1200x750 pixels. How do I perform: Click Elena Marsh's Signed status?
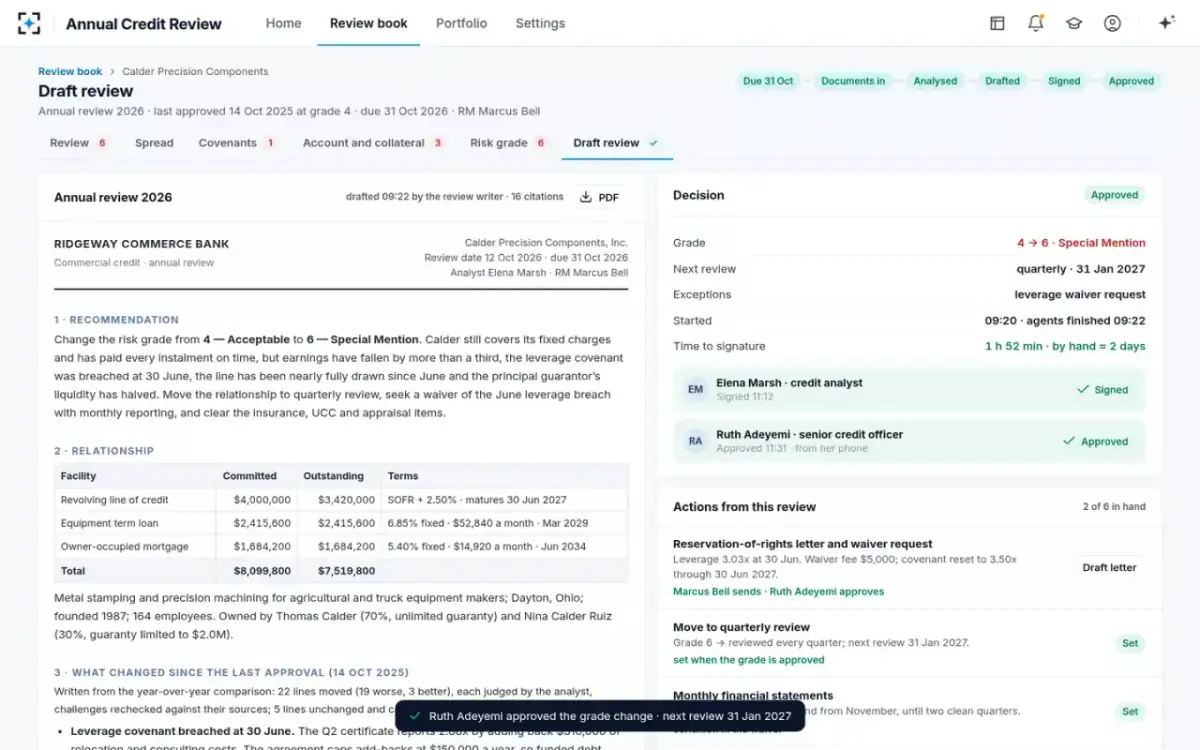(1102, 390)
